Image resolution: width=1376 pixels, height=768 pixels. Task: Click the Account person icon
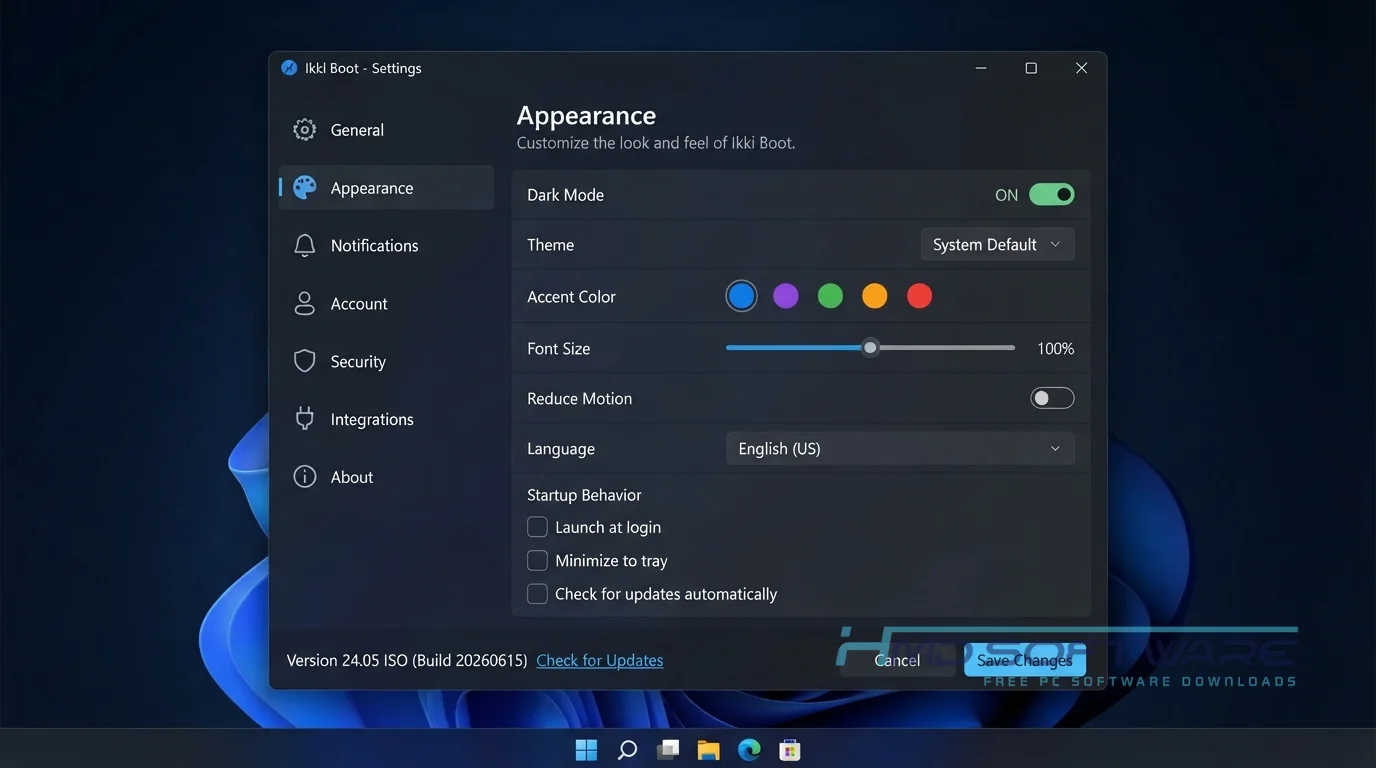[x=304, y=304]
